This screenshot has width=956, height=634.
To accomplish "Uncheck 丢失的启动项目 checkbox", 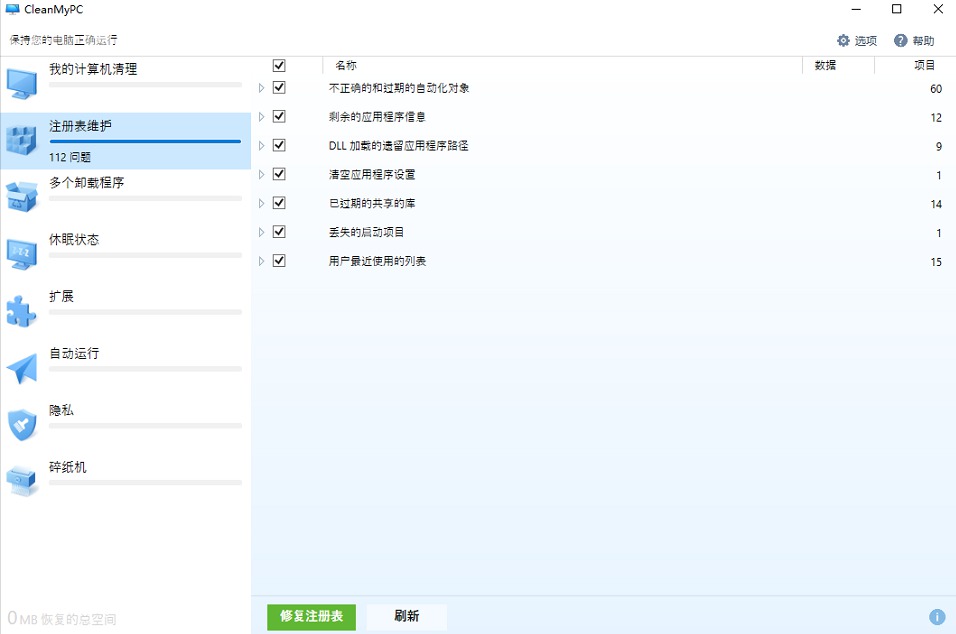I will [279, 232].
